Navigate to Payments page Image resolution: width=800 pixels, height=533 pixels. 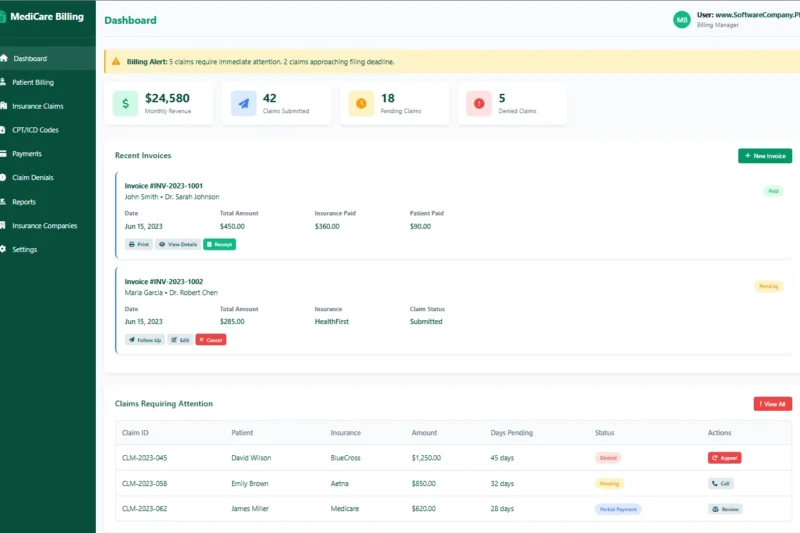tap(47, 154)
